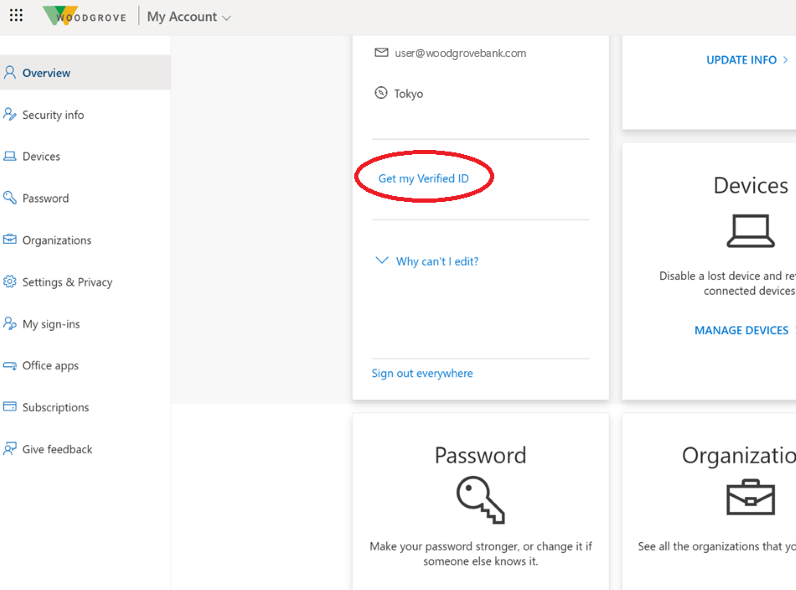
Task: Click the Give feedback icon
Action: click(x=10, y=448)
